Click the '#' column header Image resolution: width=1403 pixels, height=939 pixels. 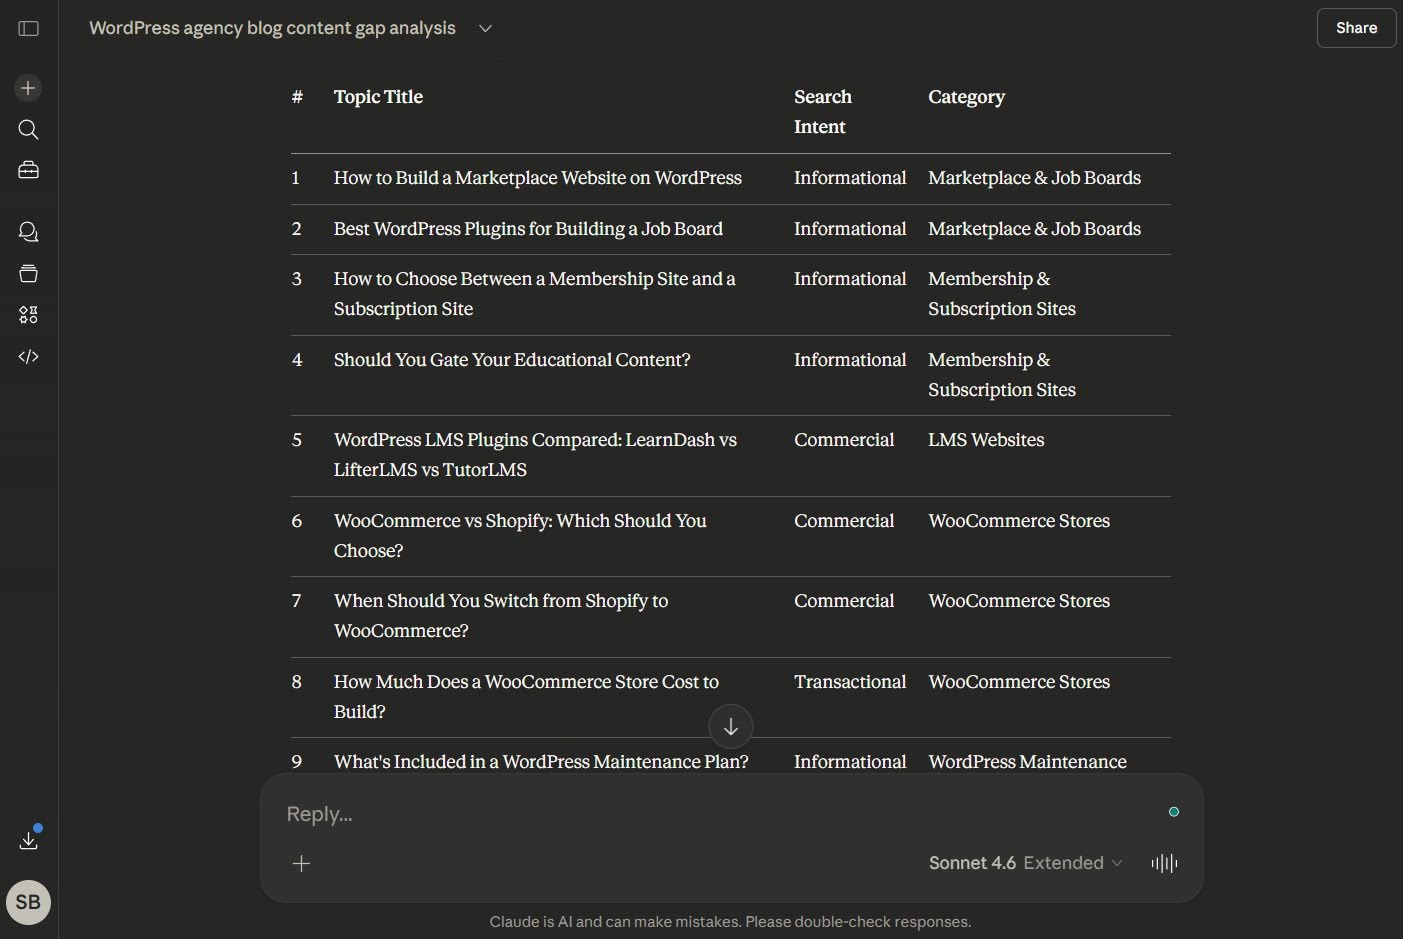pos(297,97)
